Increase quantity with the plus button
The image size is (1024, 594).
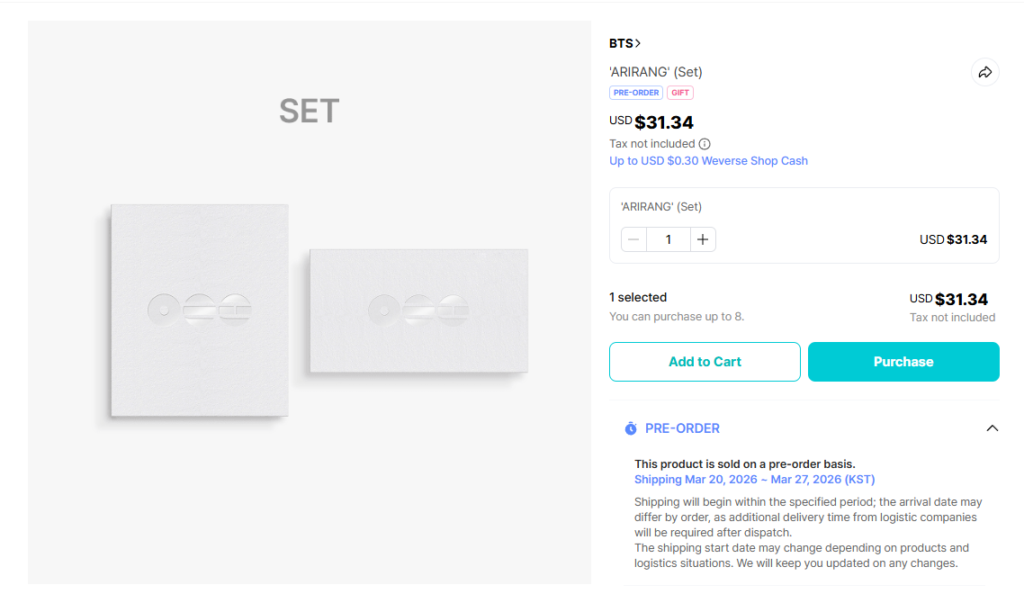click(x=703, y=240)
